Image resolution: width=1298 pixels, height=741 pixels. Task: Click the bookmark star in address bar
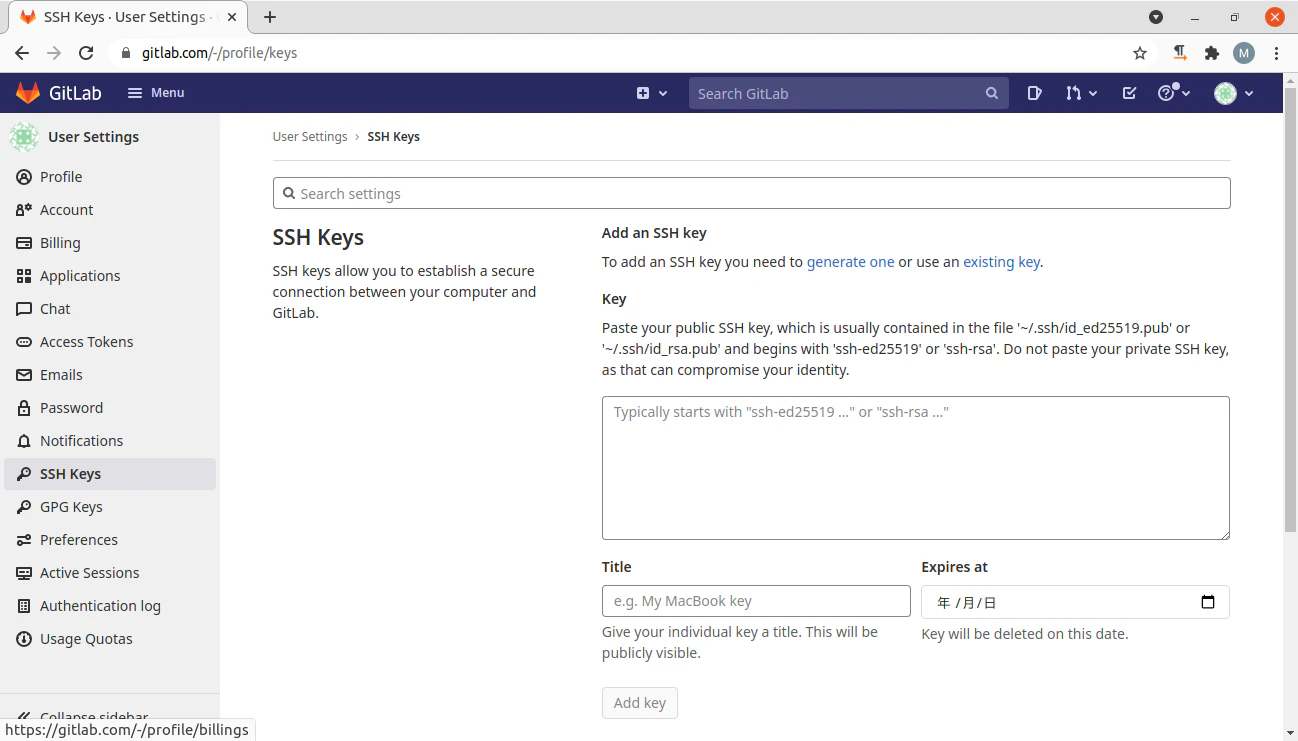(x=1140, y=53)
